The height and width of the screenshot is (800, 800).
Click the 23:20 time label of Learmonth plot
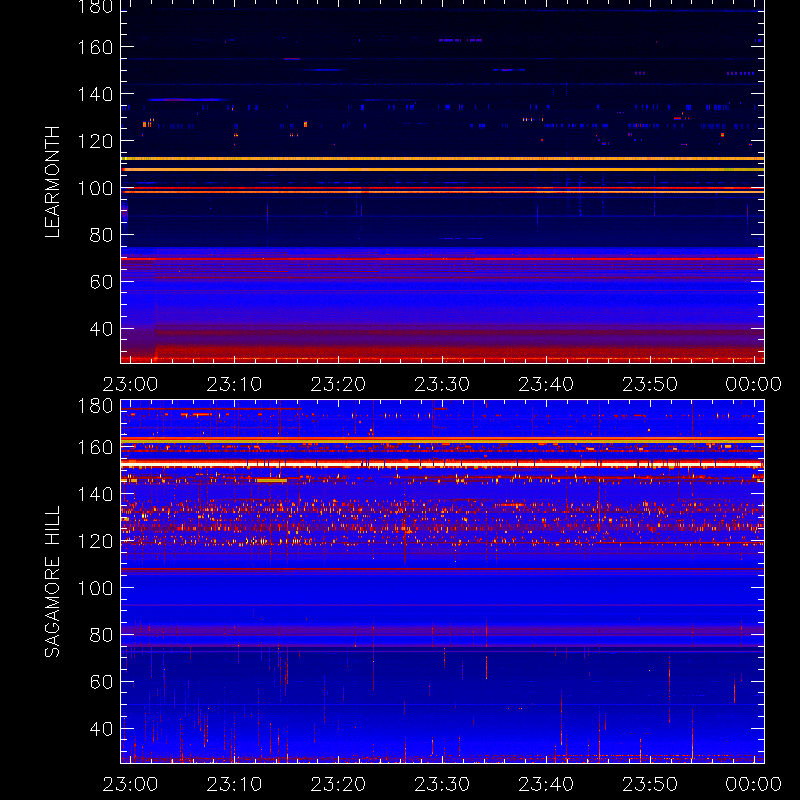click(338, 384)
